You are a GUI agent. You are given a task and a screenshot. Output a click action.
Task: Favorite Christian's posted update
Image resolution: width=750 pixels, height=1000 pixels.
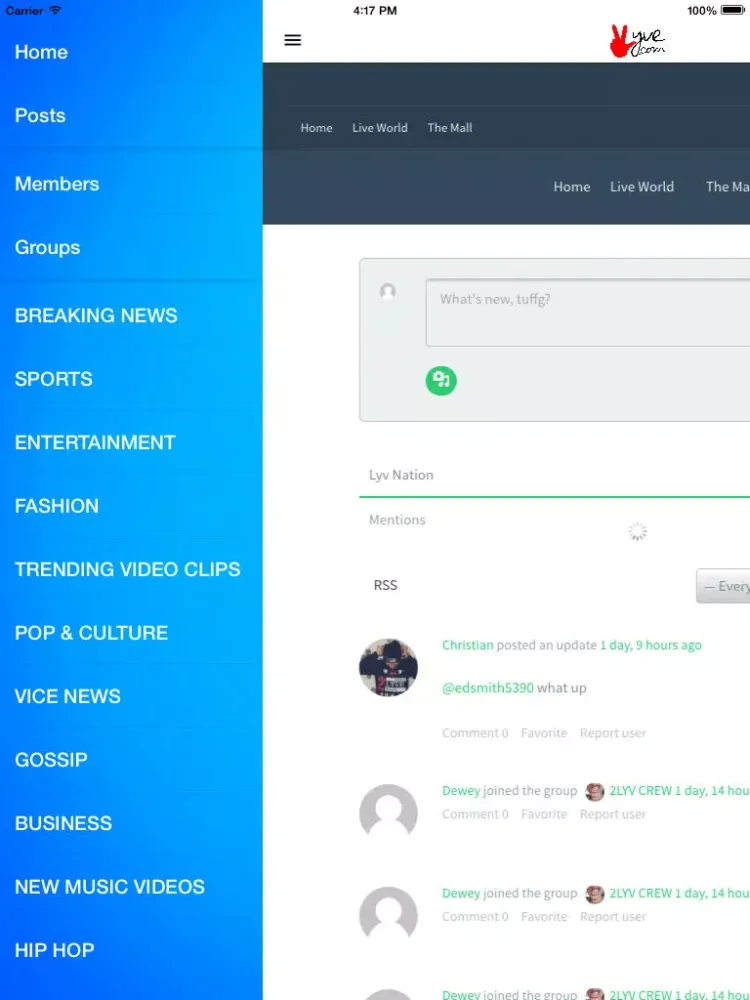tap(544, 733)
